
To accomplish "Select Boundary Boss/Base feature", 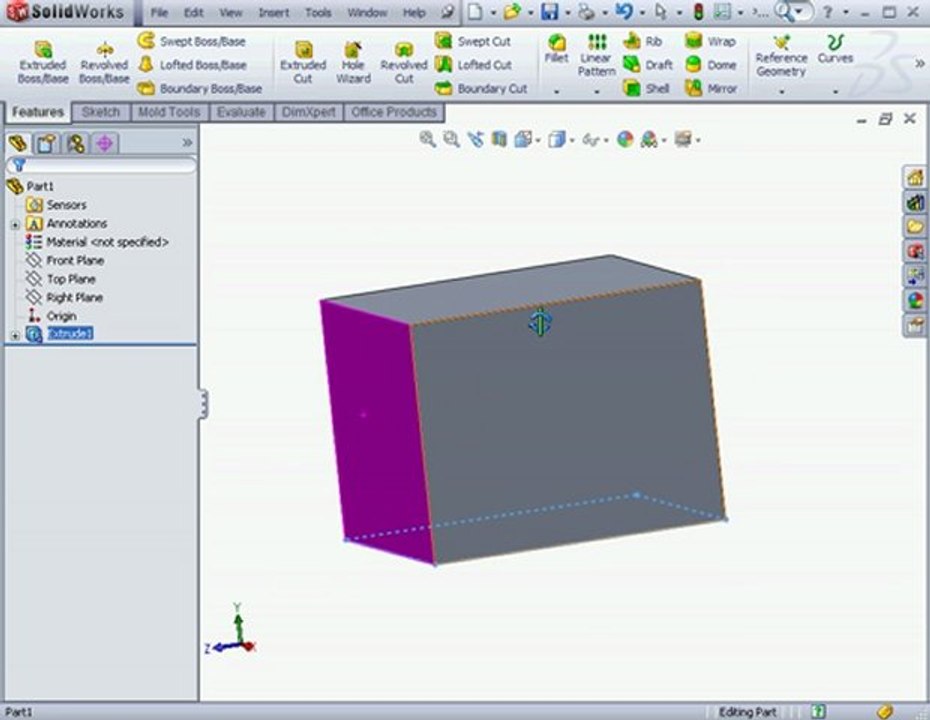I will pyautogui.click(x=200, y=88).
